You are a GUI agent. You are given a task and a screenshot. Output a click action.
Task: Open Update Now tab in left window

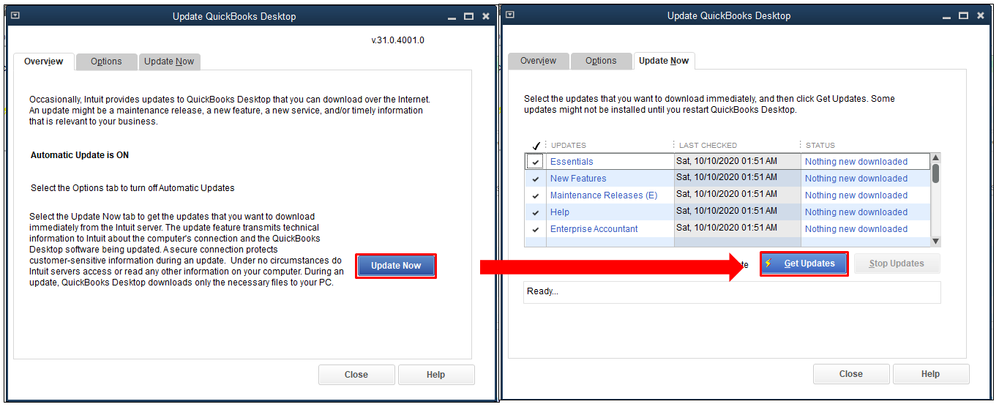[x=169, y=62]
